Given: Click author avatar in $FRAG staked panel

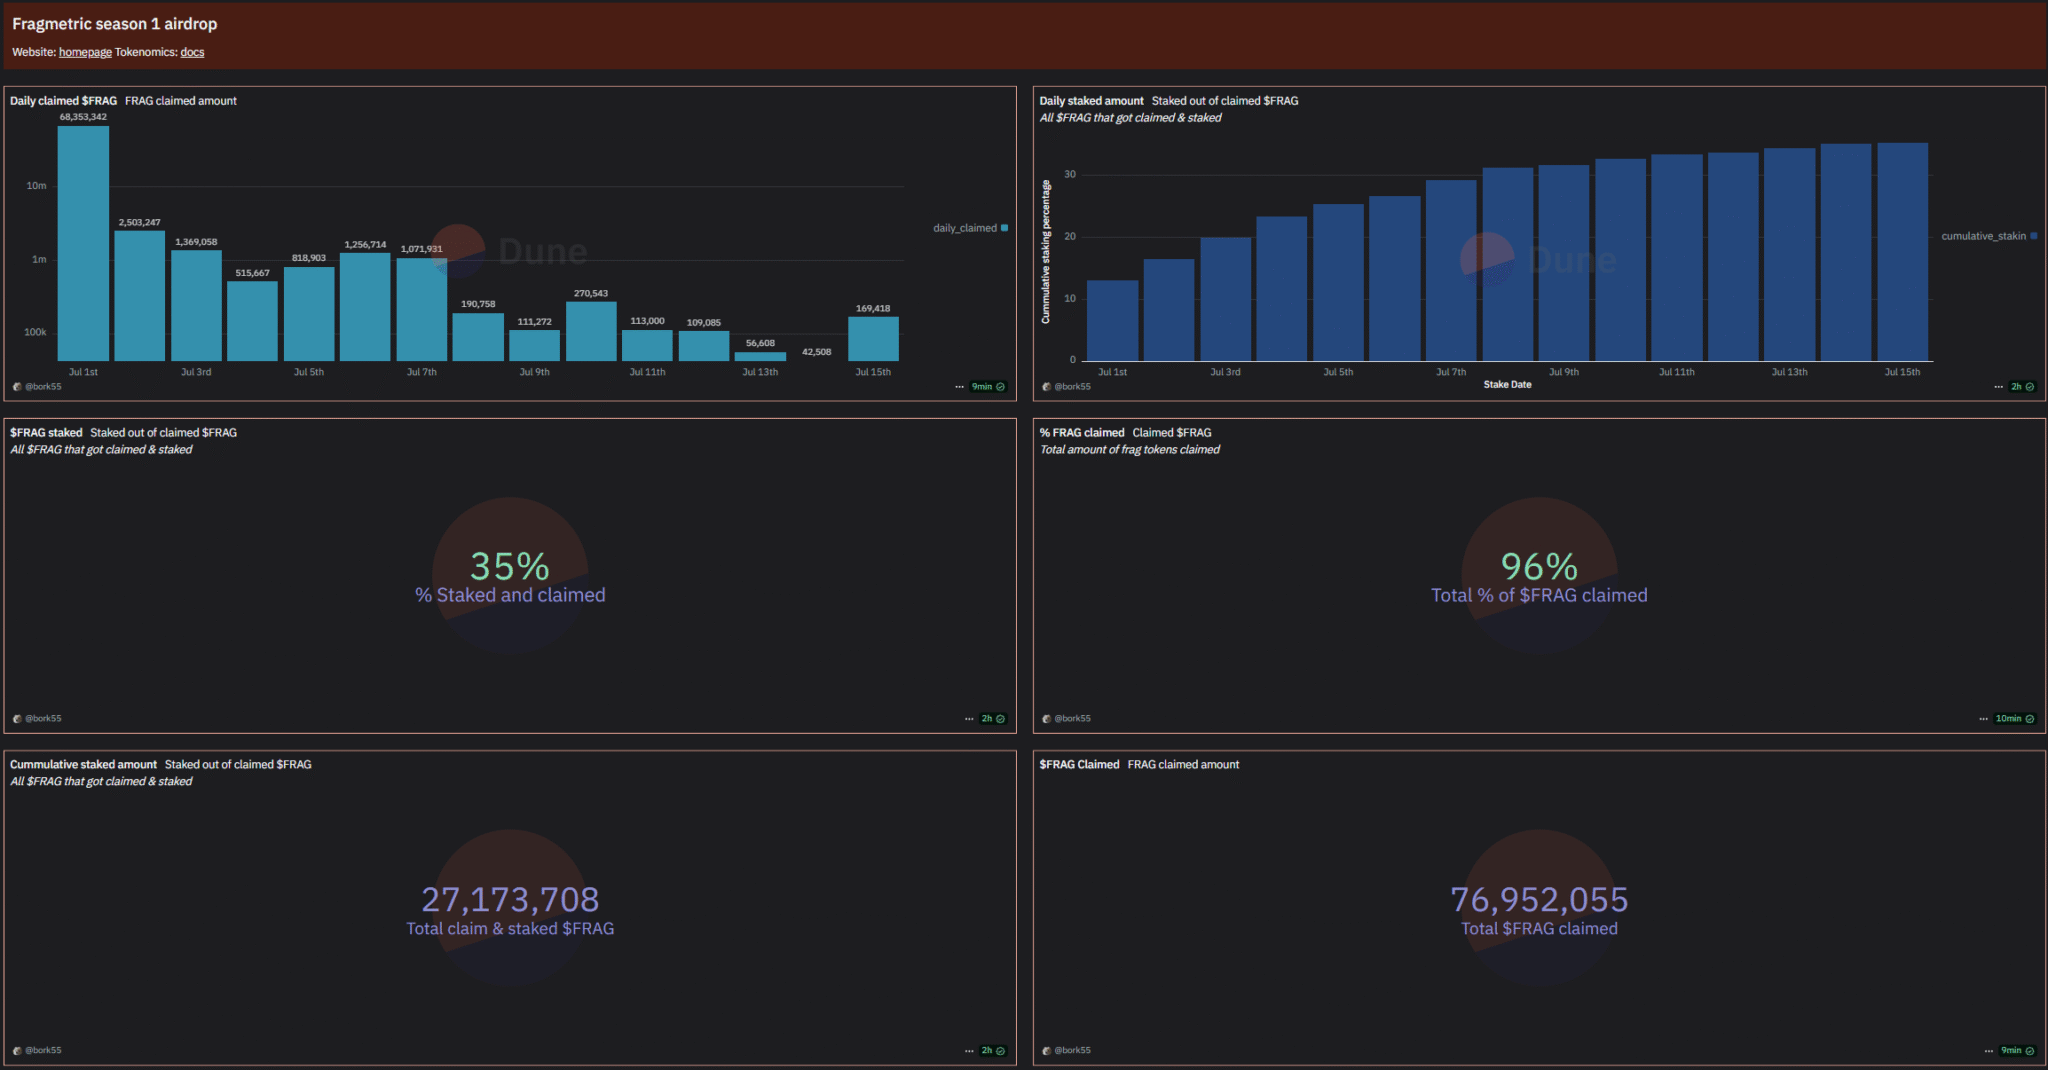Looking at the screenshot, I should pyautogui.click(x=17, y=719).
